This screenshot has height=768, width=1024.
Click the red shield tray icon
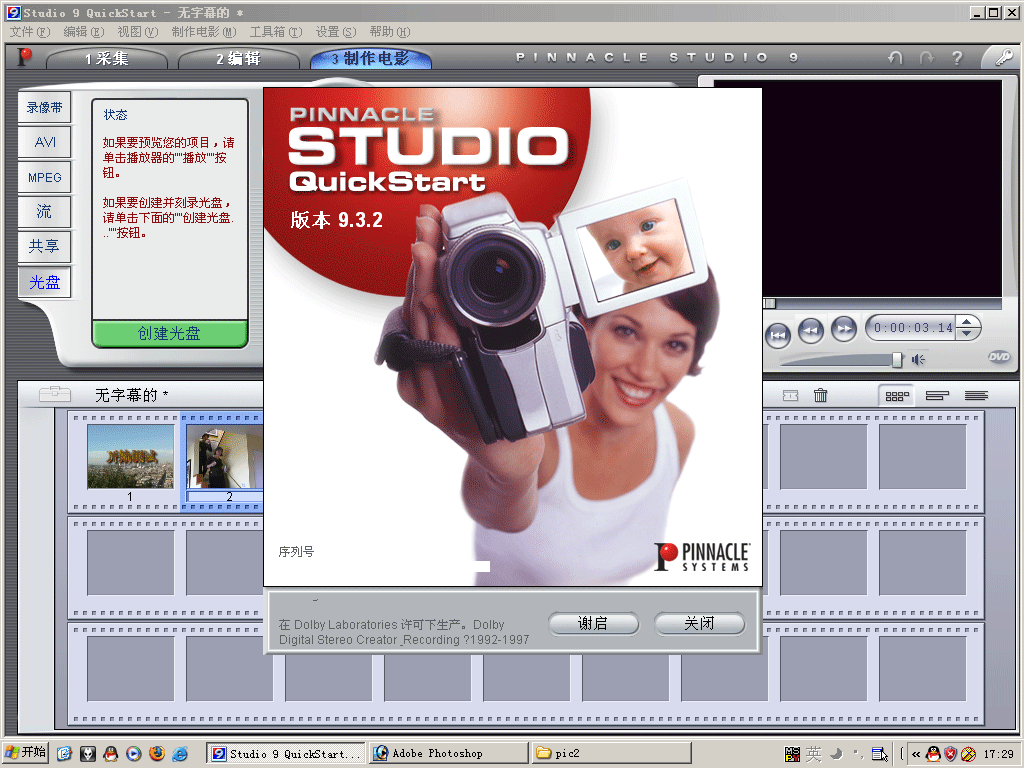click(x=951, y=754)
